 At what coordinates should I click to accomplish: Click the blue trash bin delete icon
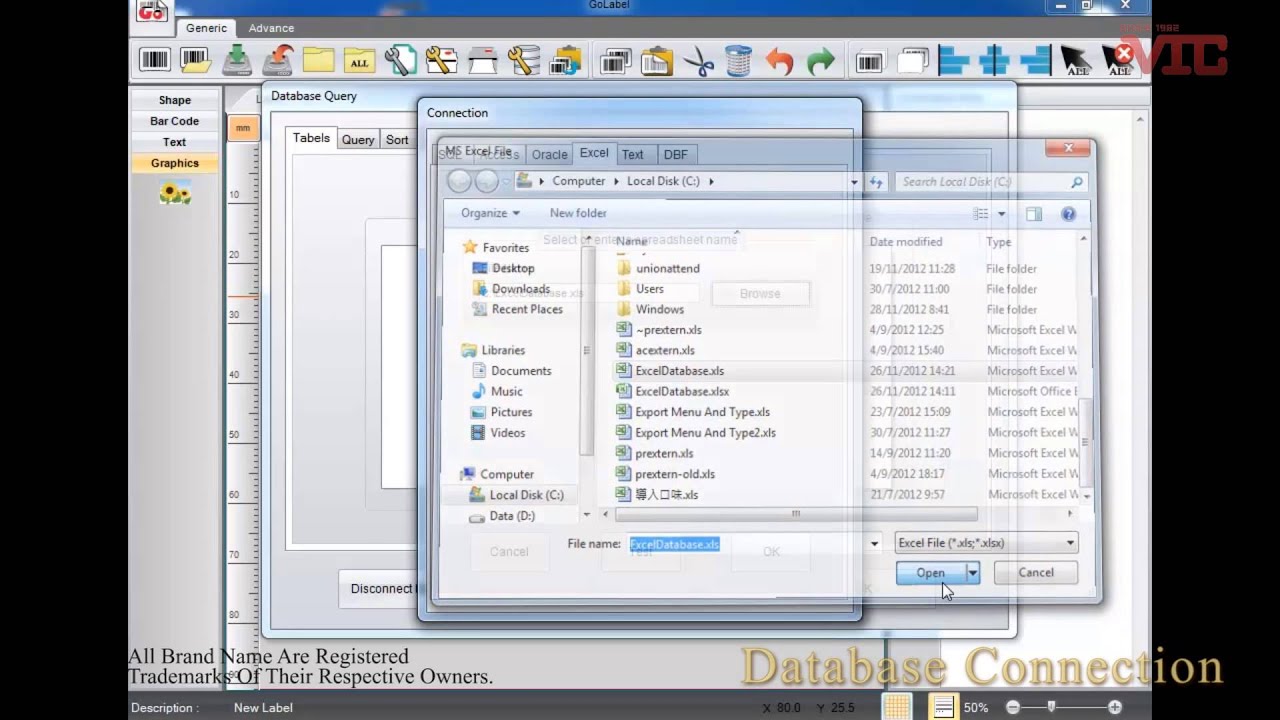[738, 61]
